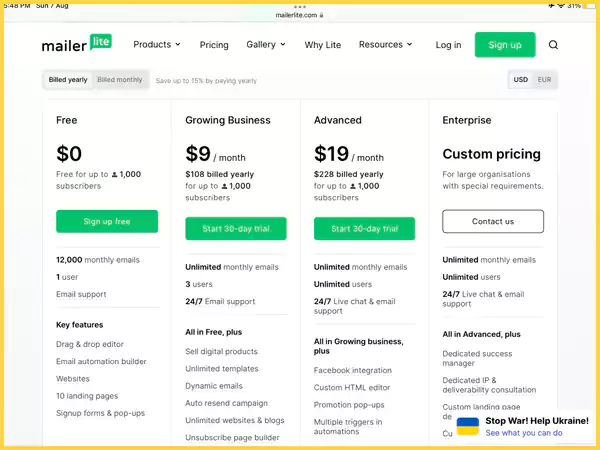Click the Log in link
This screenshot has height=450, width=600.
[448, 45]
